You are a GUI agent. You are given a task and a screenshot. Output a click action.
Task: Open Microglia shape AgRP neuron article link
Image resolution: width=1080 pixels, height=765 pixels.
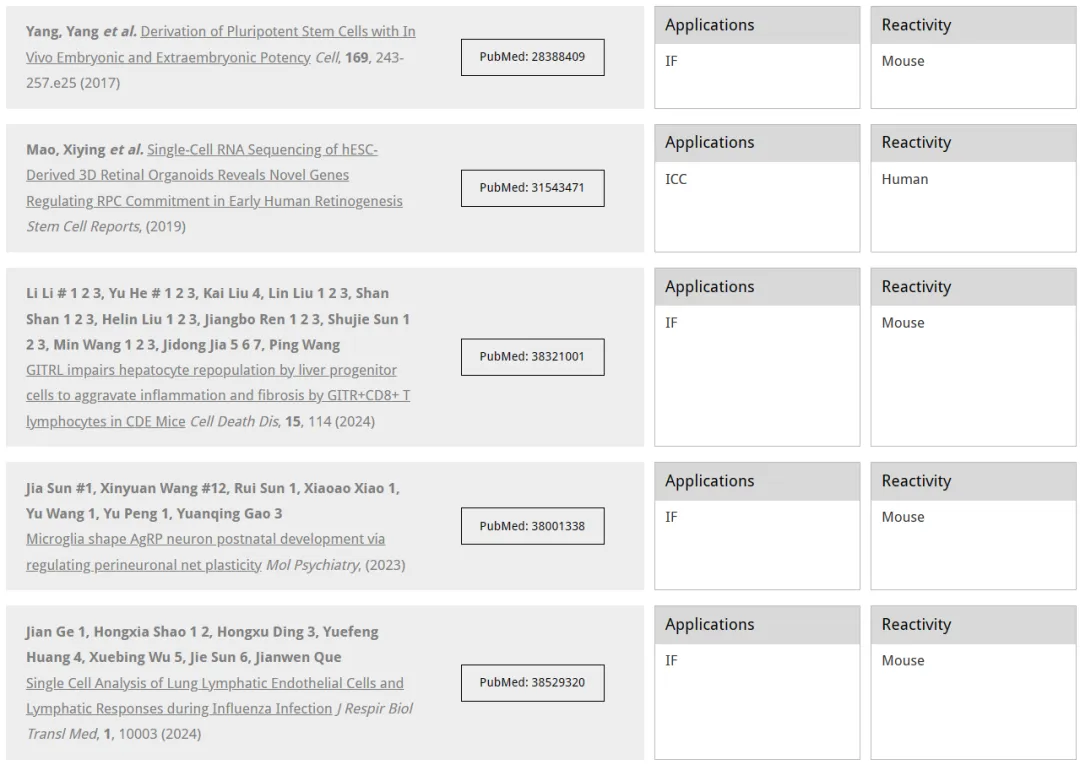pyautogui.click(x=205, y=552)
